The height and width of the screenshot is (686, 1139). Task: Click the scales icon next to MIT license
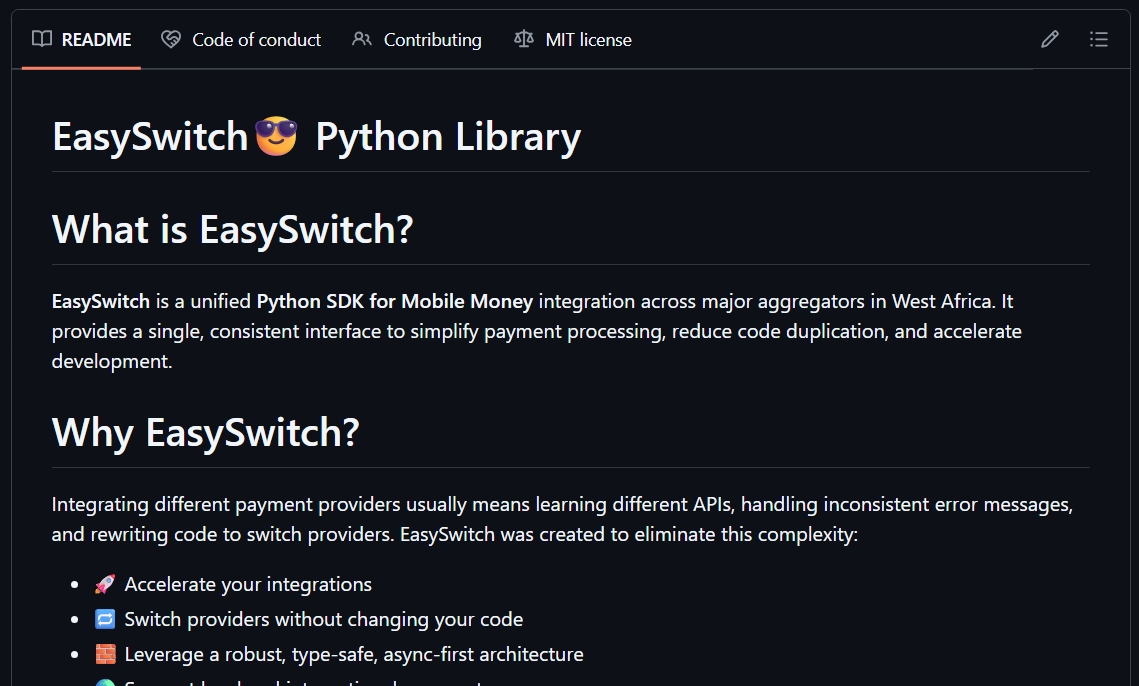click(522, 39)
